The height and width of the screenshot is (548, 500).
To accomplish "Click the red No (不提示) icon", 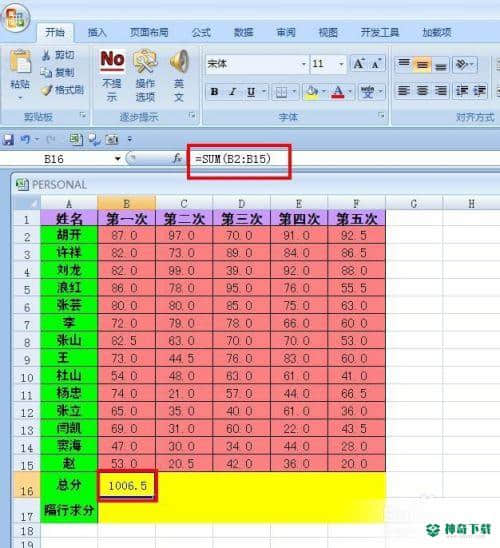I will pos(113,60).
